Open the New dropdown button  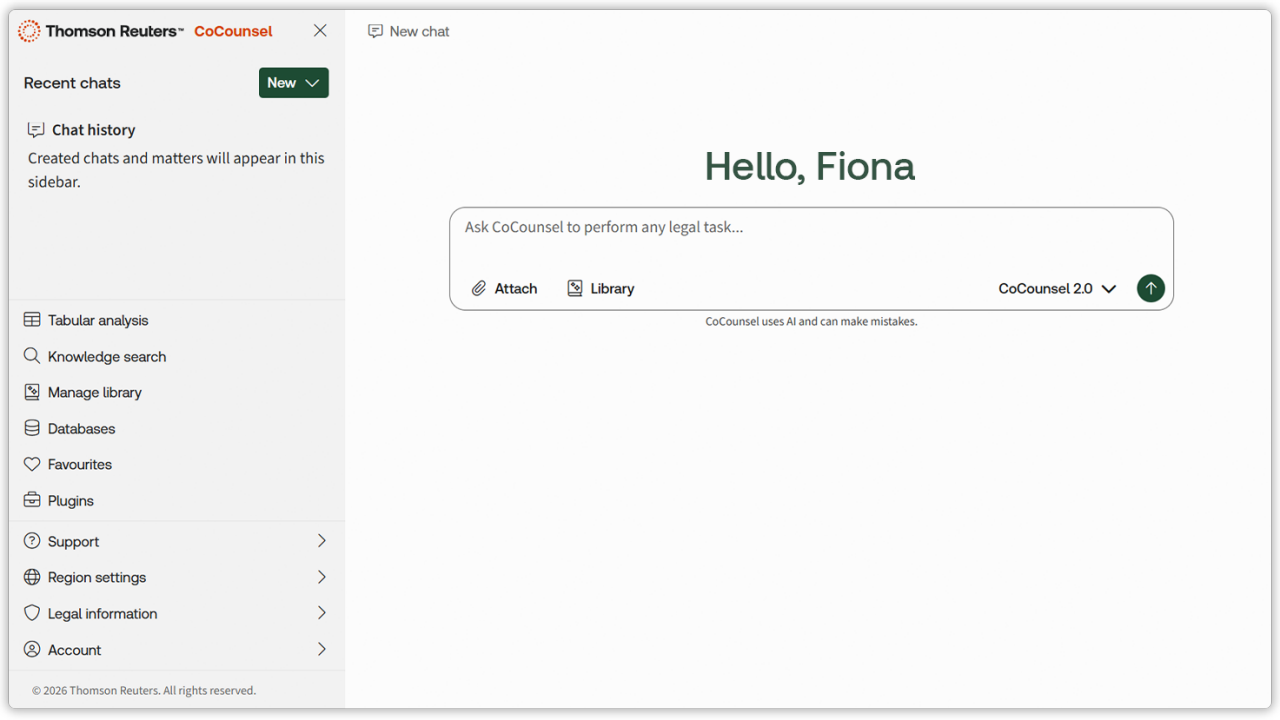294,83
